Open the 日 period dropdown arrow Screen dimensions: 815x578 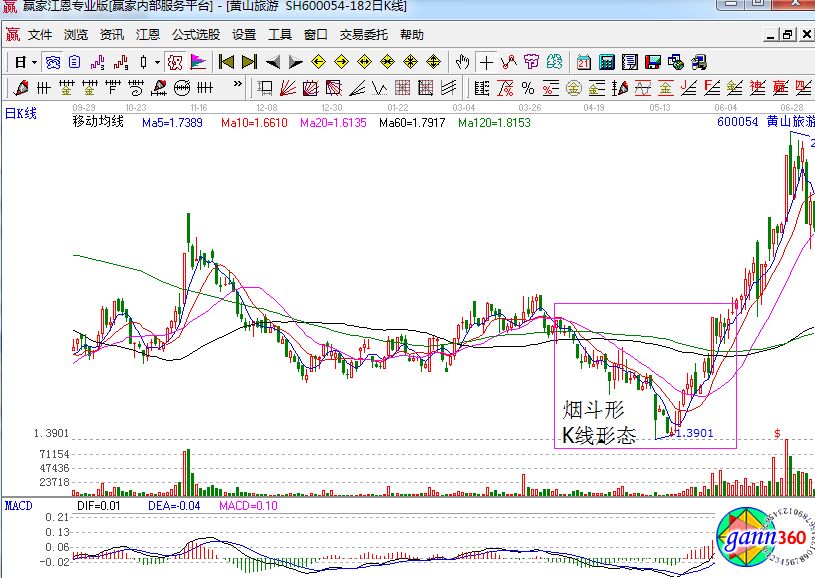[33, 61]
